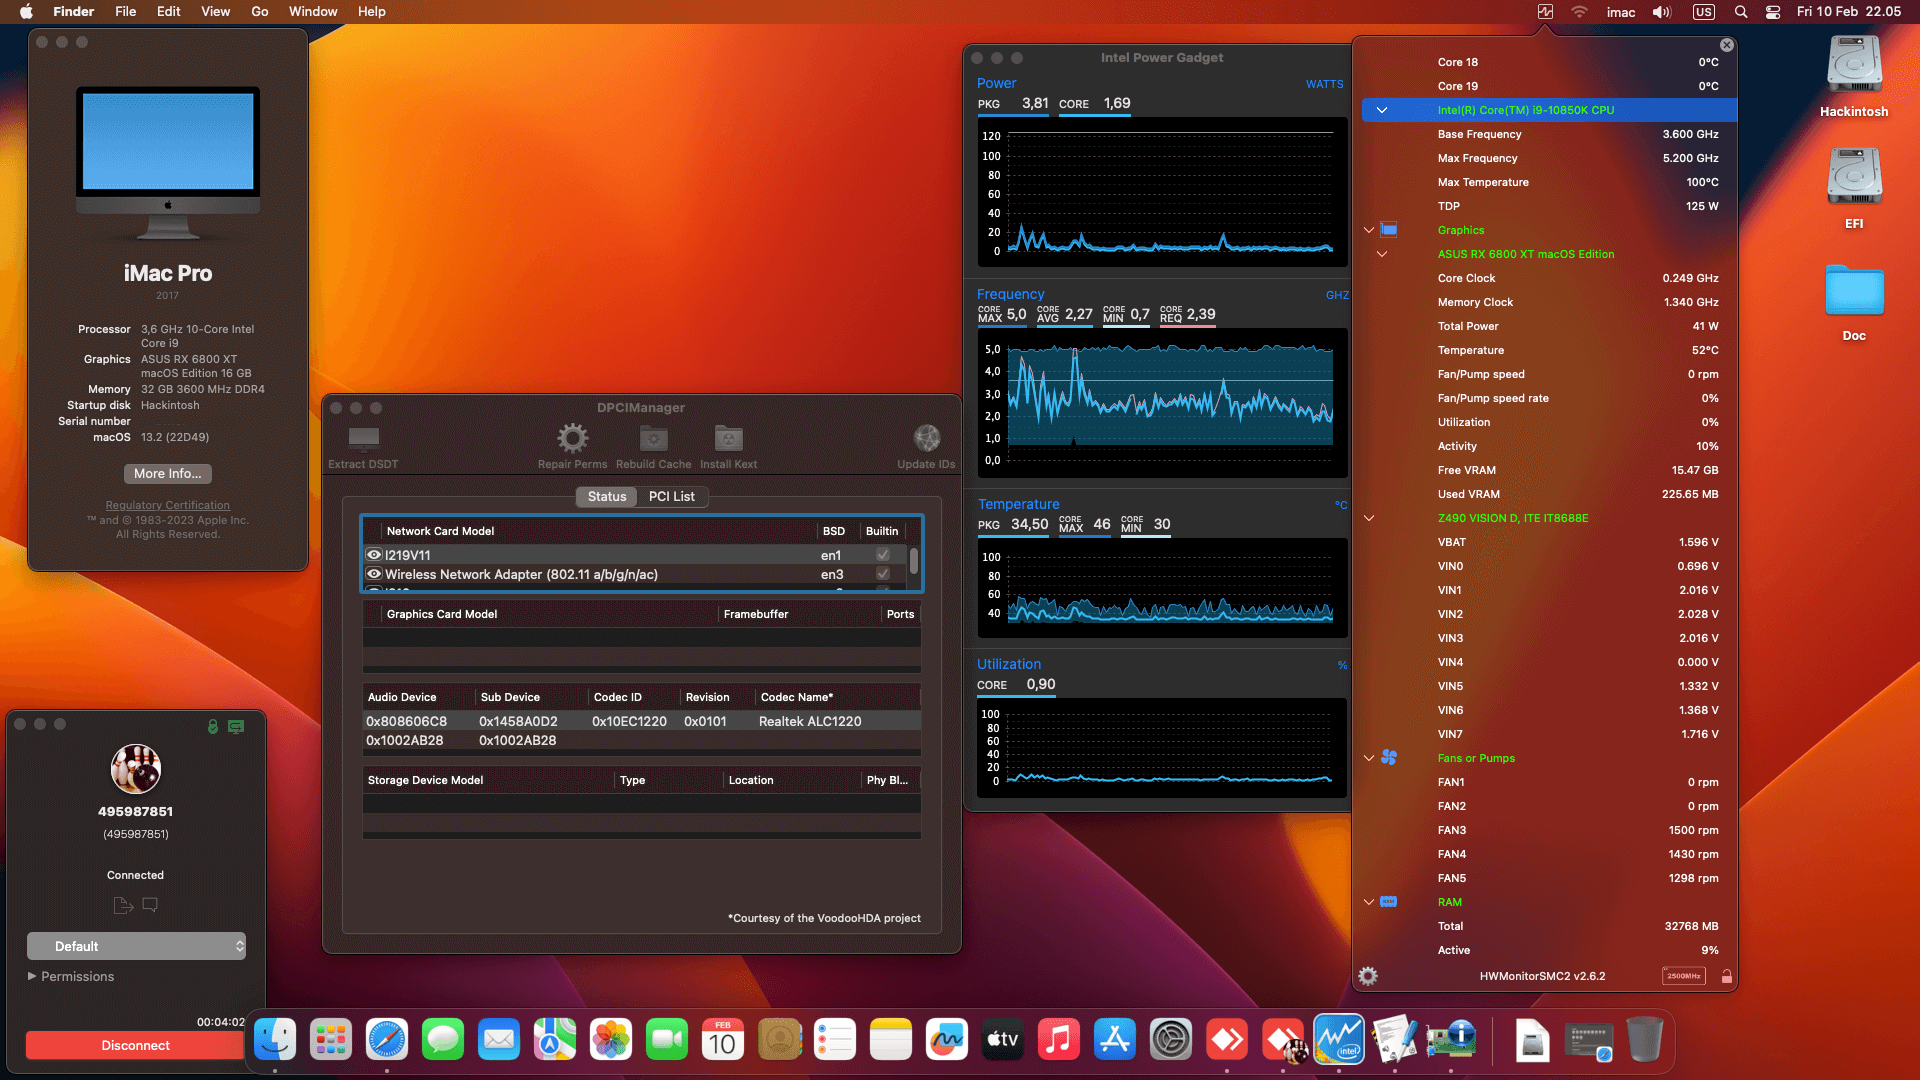This screenshot has height=1080, width=1920.
Task: Select the Install Kext tool
Action: [728, 440]
